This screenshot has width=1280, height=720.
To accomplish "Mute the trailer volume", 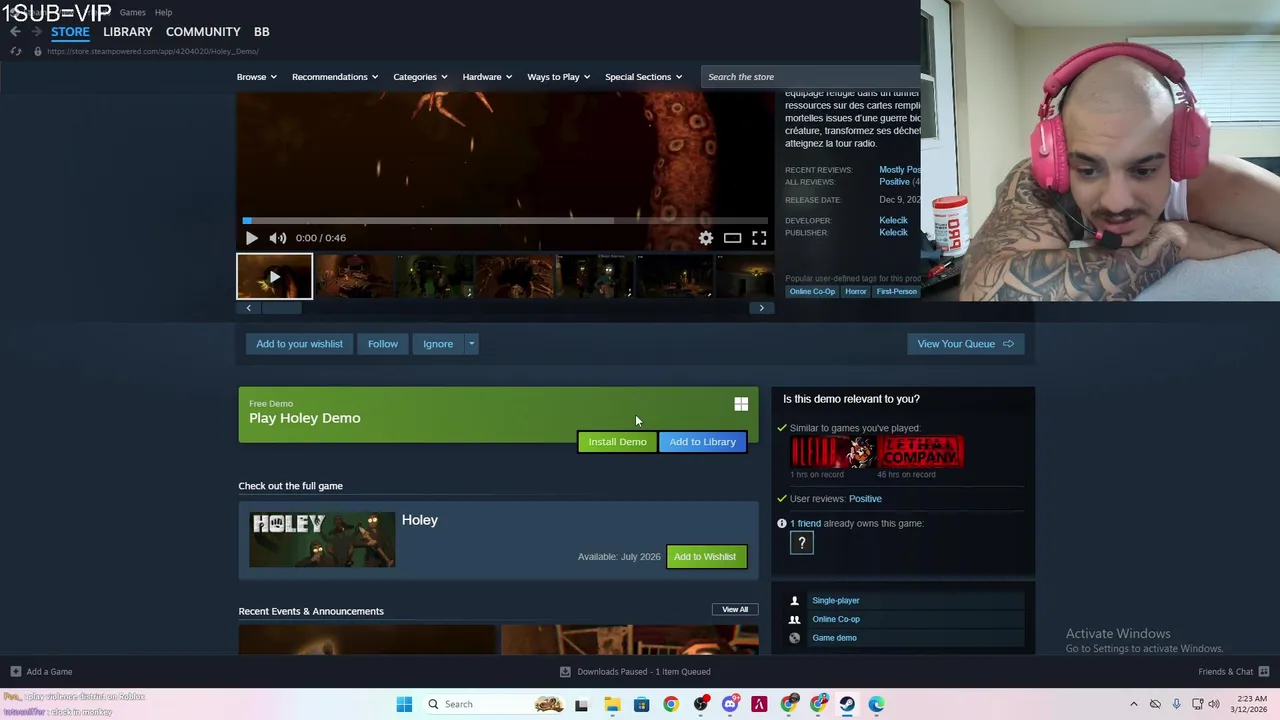I will pos(278,238).
